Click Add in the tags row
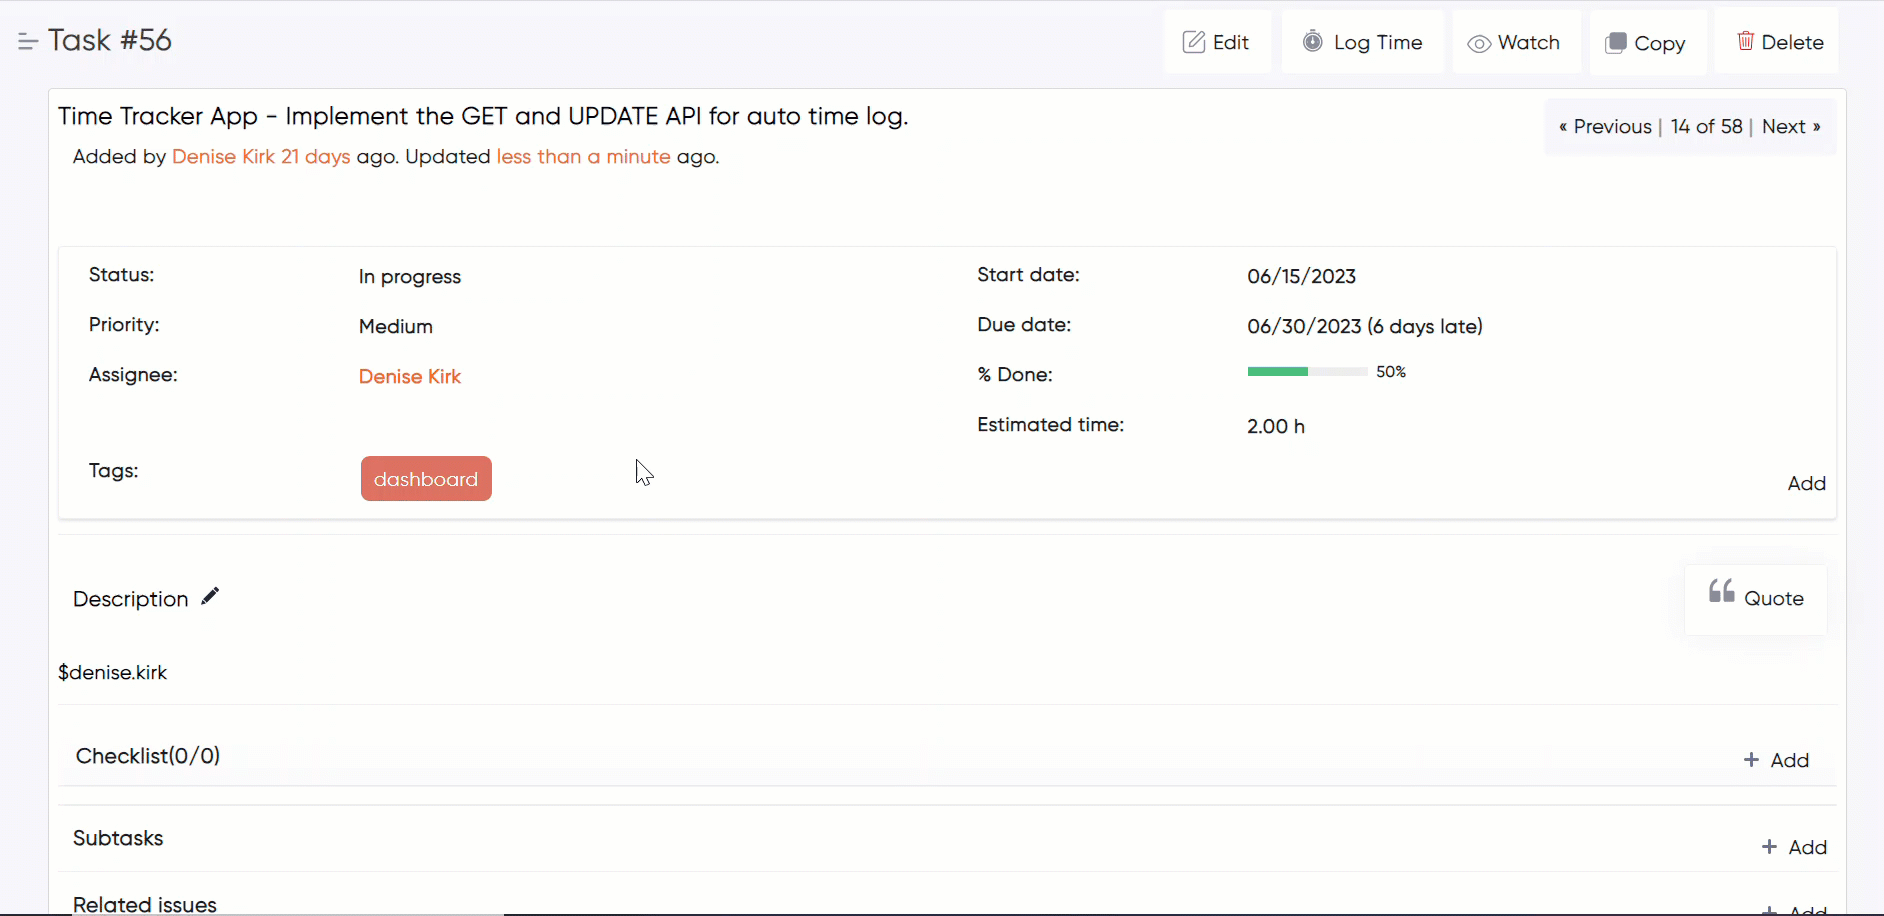This screenshot has height=916, width=1884. [1806, 484]
